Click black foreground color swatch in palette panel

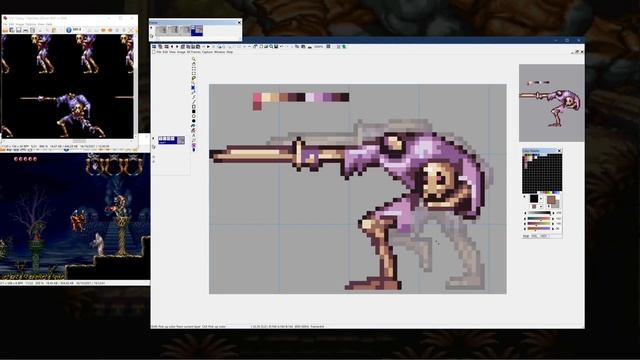(x=534, y=199)
